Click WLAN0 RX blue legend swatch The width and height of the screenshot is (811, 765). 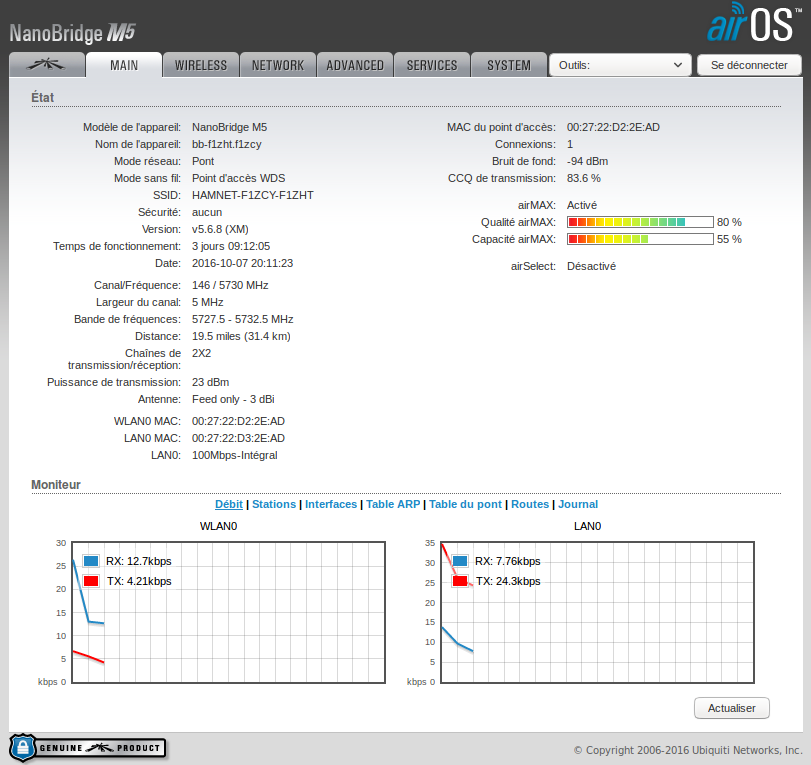91,561
